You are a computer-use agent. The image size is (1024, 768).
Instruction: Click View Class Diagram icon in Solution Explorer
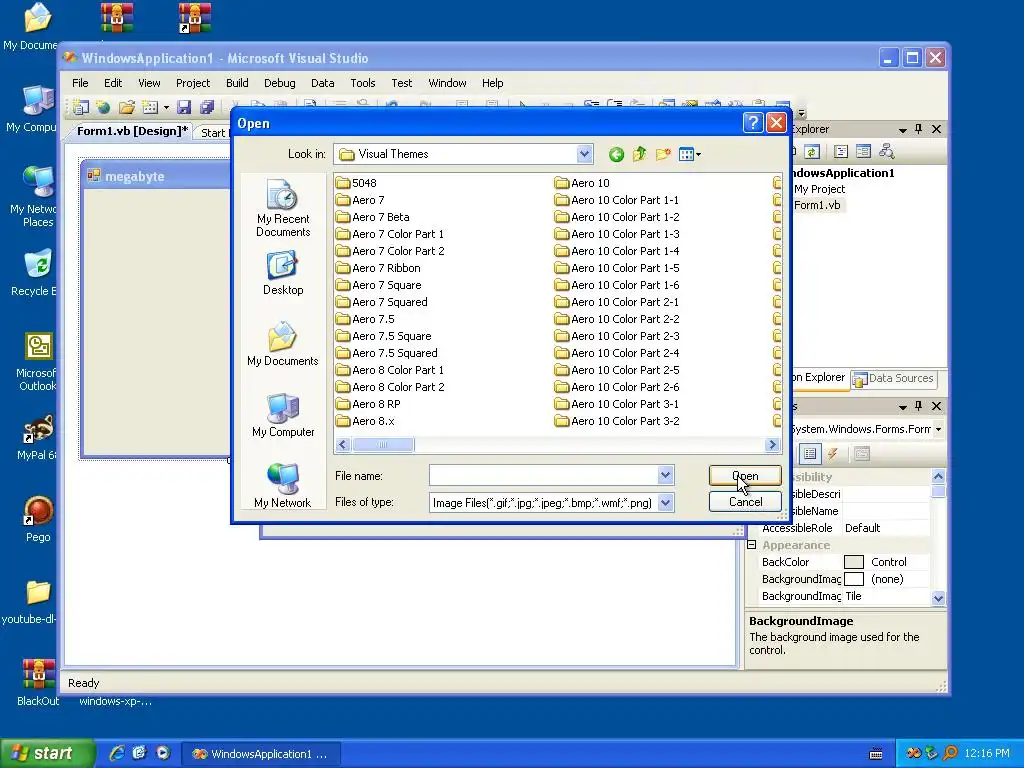click(x=886, y=152)
